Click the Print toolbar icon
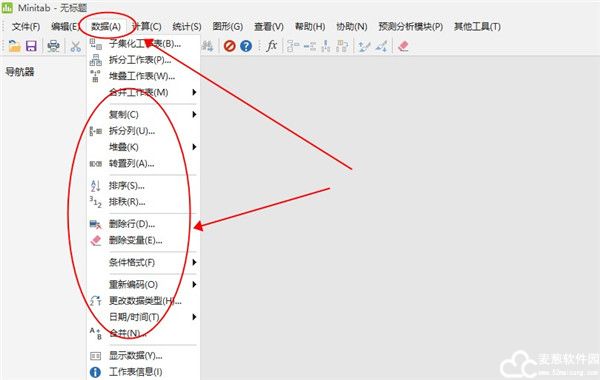Image resolution: width=600 pixels, height=380 pixels. pos(53,46)
